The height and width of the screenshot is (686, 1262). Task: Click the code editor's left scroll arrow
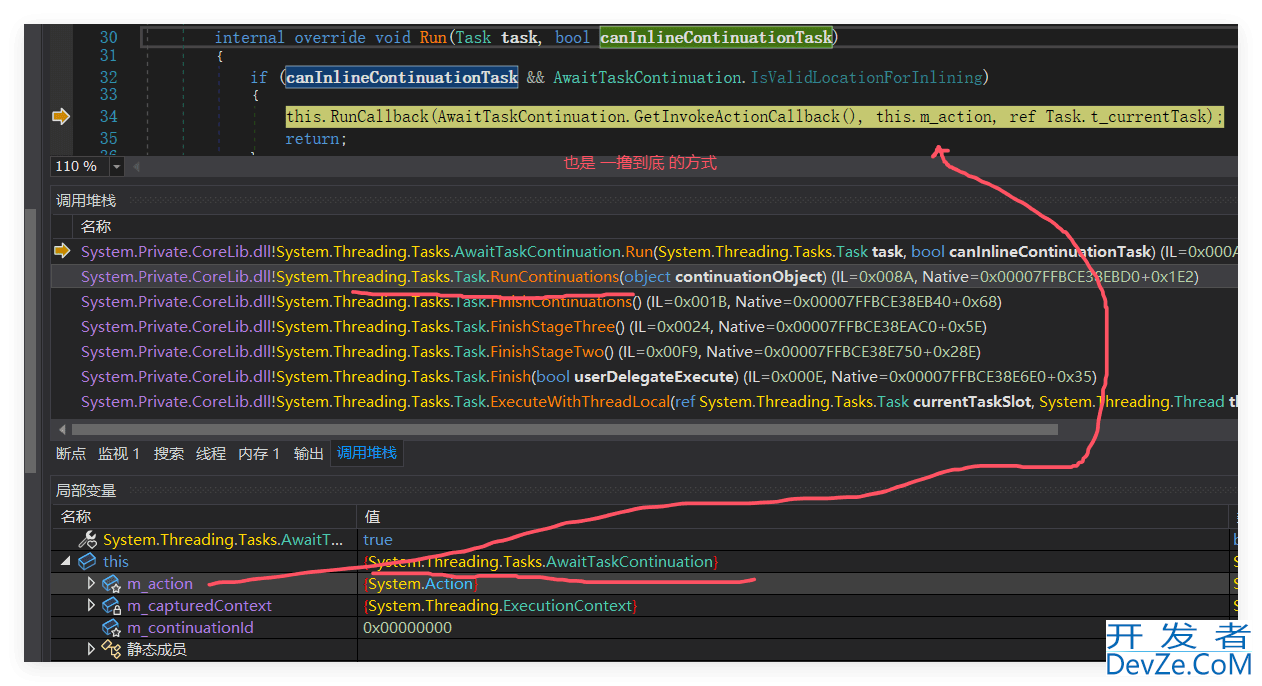click(137, 167)
